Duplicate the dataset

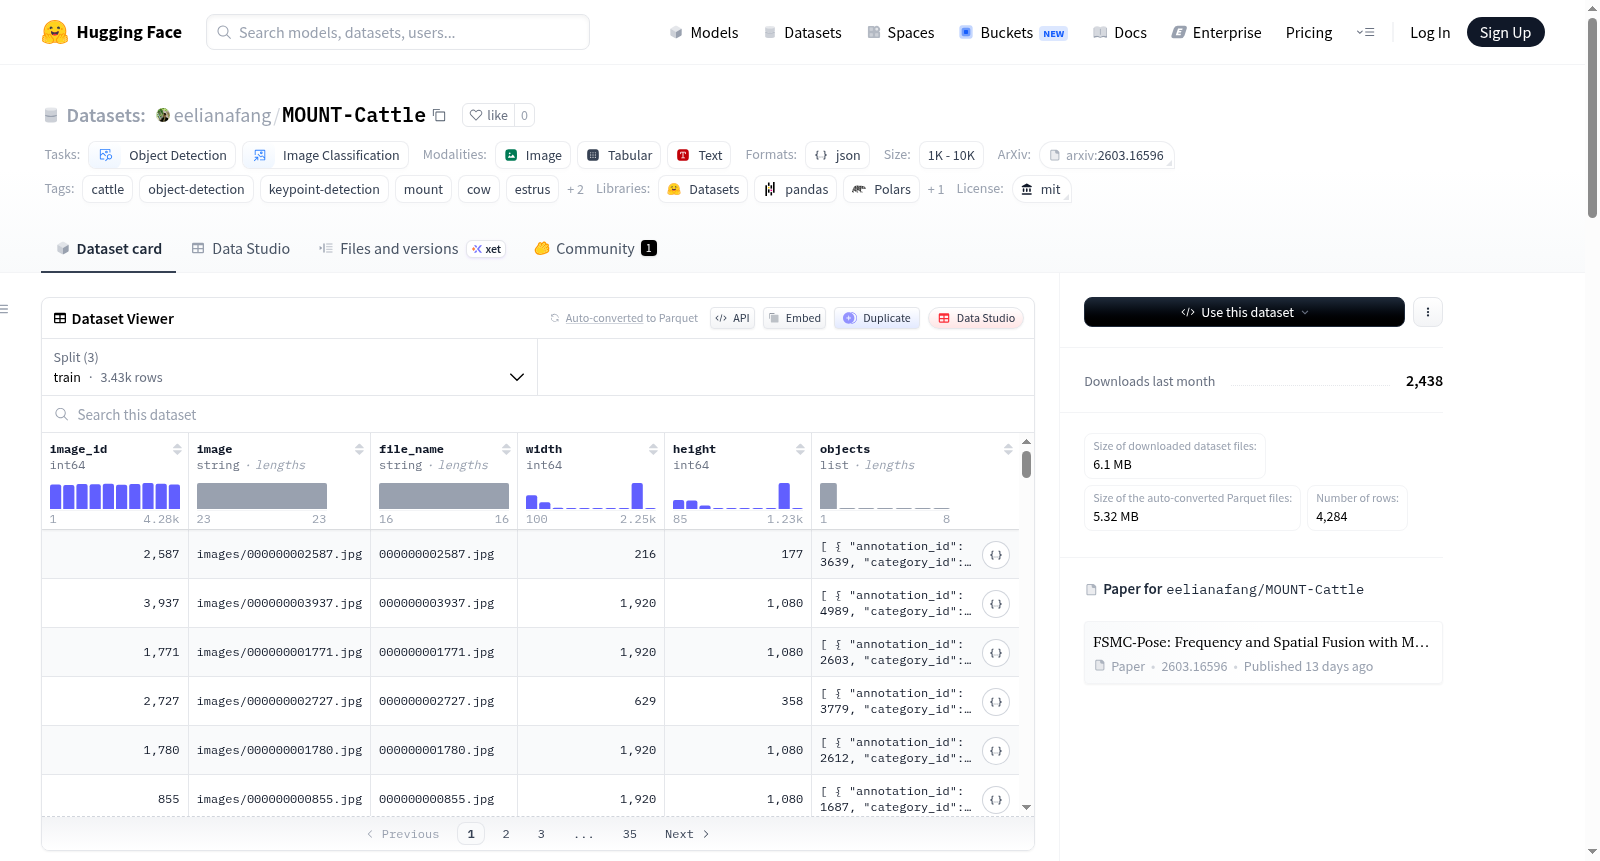(x=877, y=318)
